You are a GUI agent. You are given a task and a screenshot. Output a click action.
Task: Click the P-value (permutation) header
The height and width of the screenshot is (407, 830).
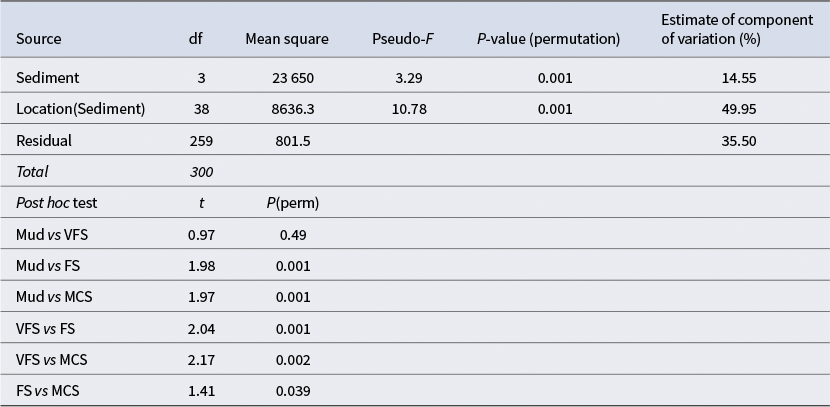(548, 39)
